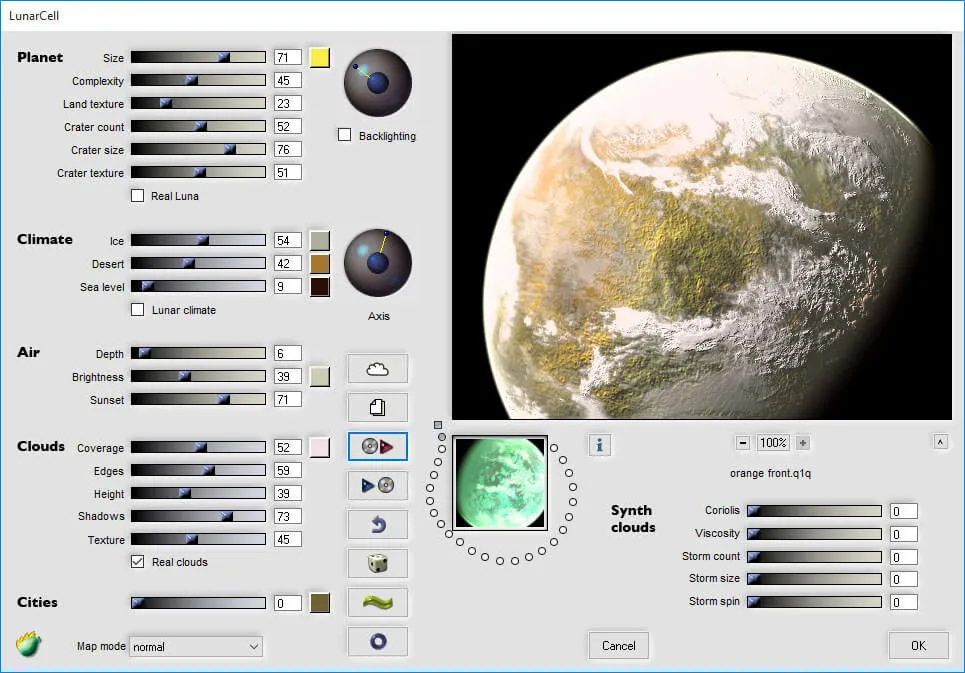This screenshot has height=673, width=965.
Task: Check the Real Luna option
Action: 137,196
